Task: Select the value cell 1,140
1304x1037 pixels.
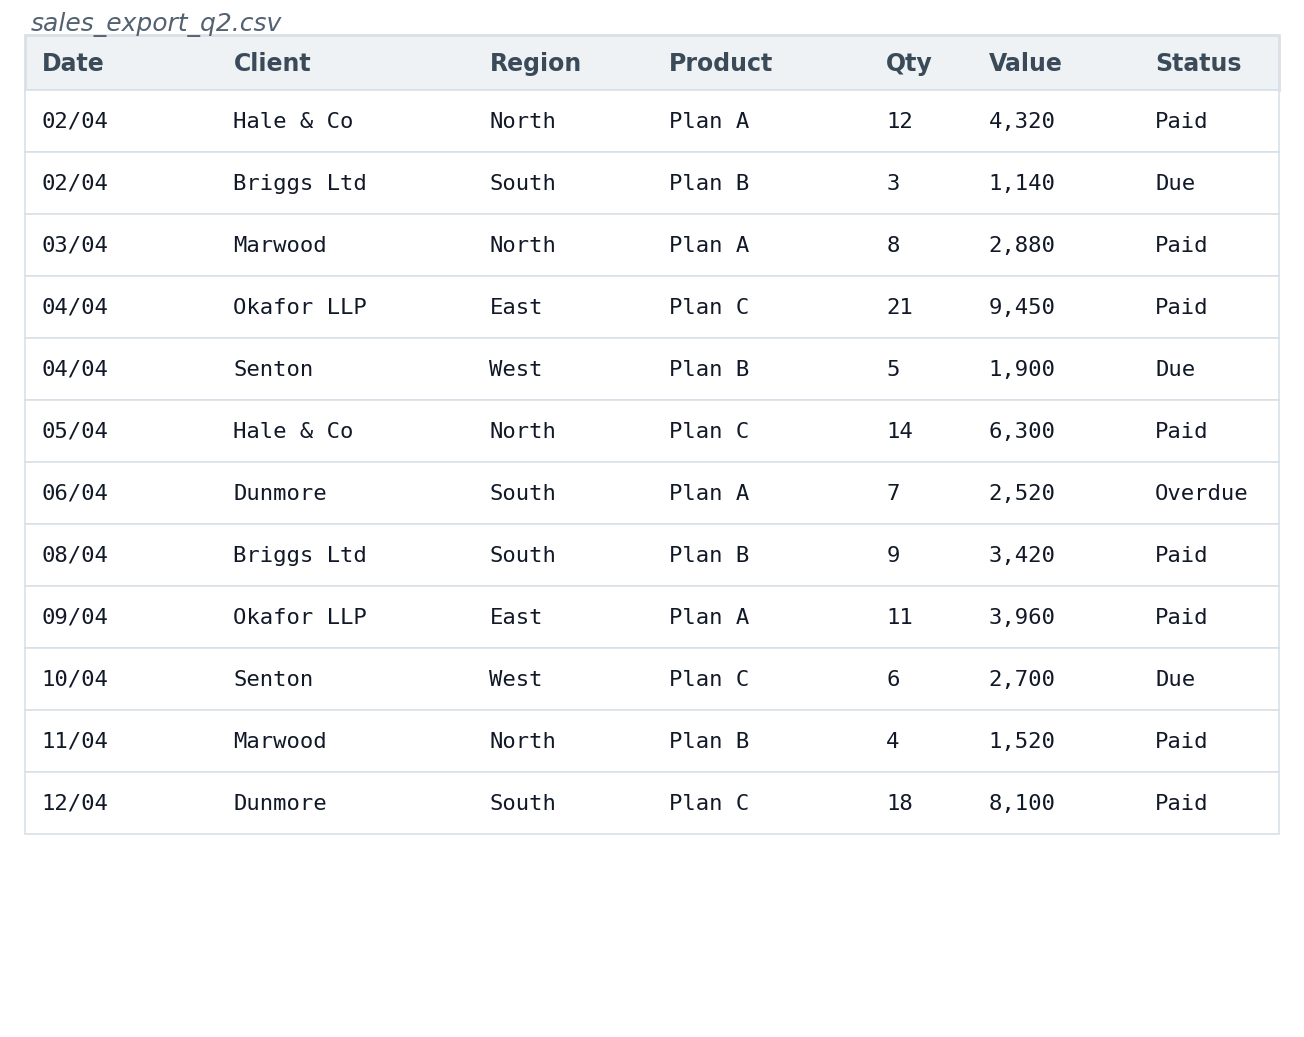Action: tap(1021, 184)
